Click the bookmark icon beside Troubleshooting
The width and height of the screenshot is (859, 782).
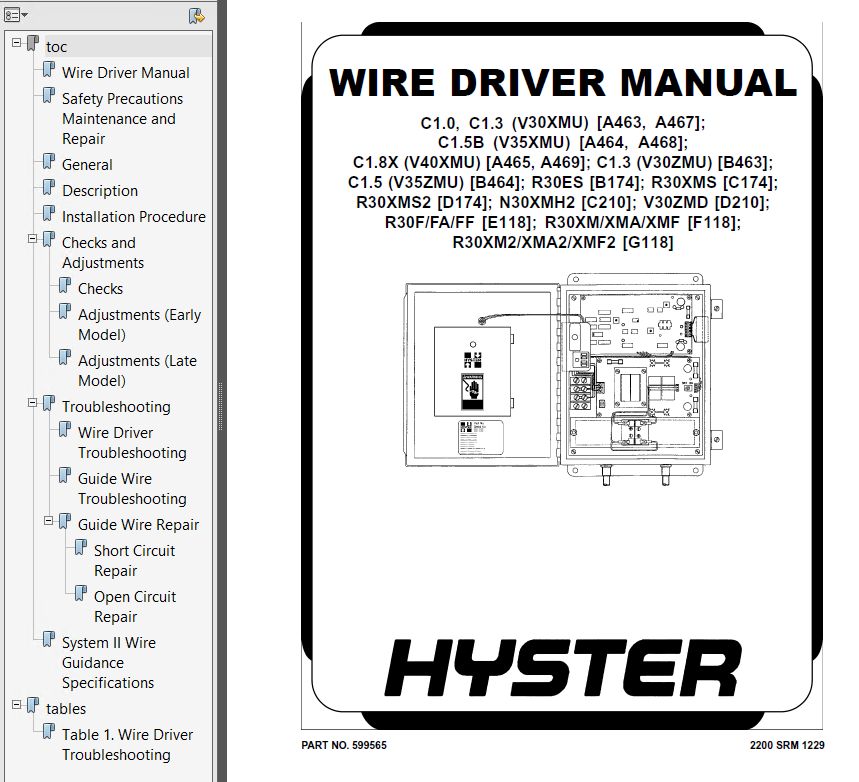pos(49,404)
